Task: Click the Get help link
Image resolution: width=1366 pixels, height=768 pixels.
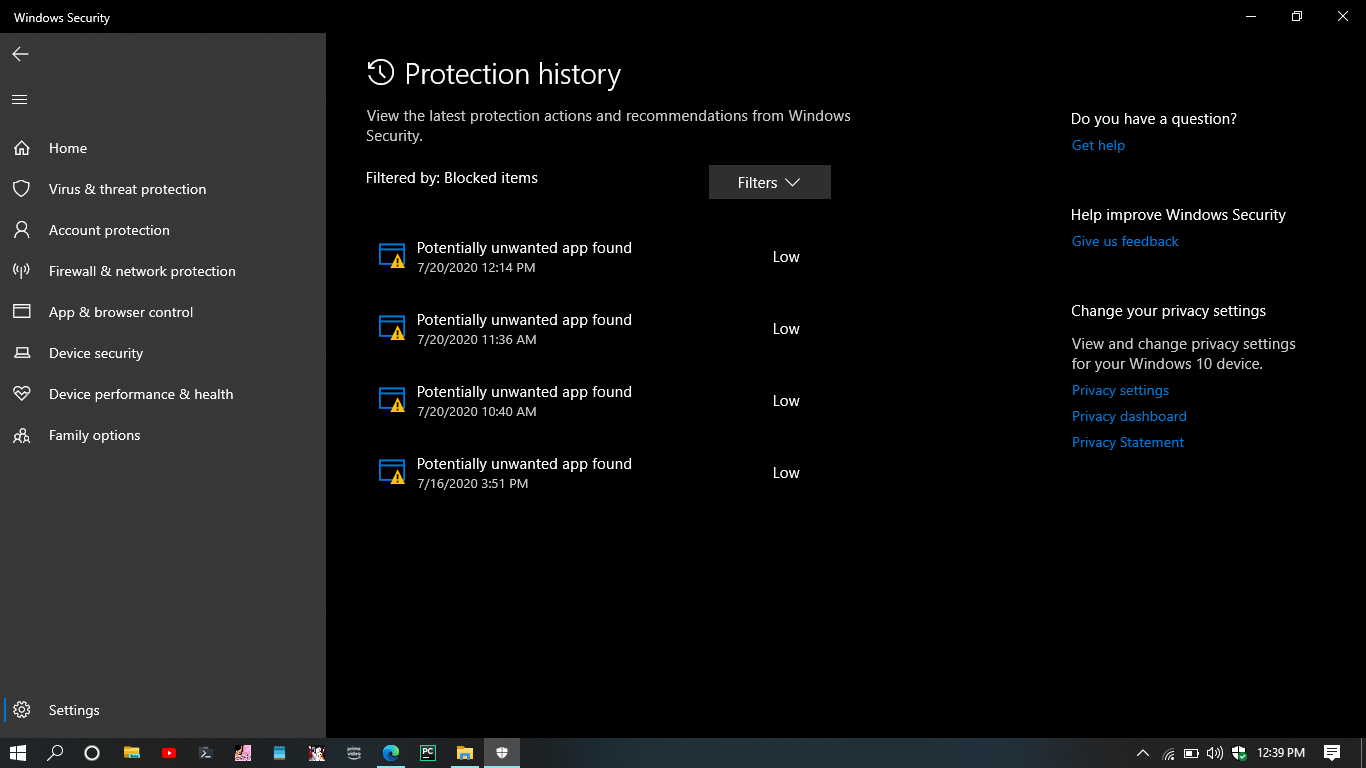Action: pyautogui.click(x=1098, y=145)
